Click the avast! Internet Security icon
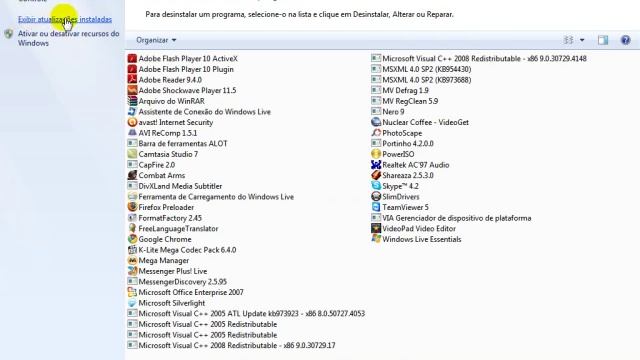Image resolution: width=640 pixels, height=360 pixels. [132, 122]
